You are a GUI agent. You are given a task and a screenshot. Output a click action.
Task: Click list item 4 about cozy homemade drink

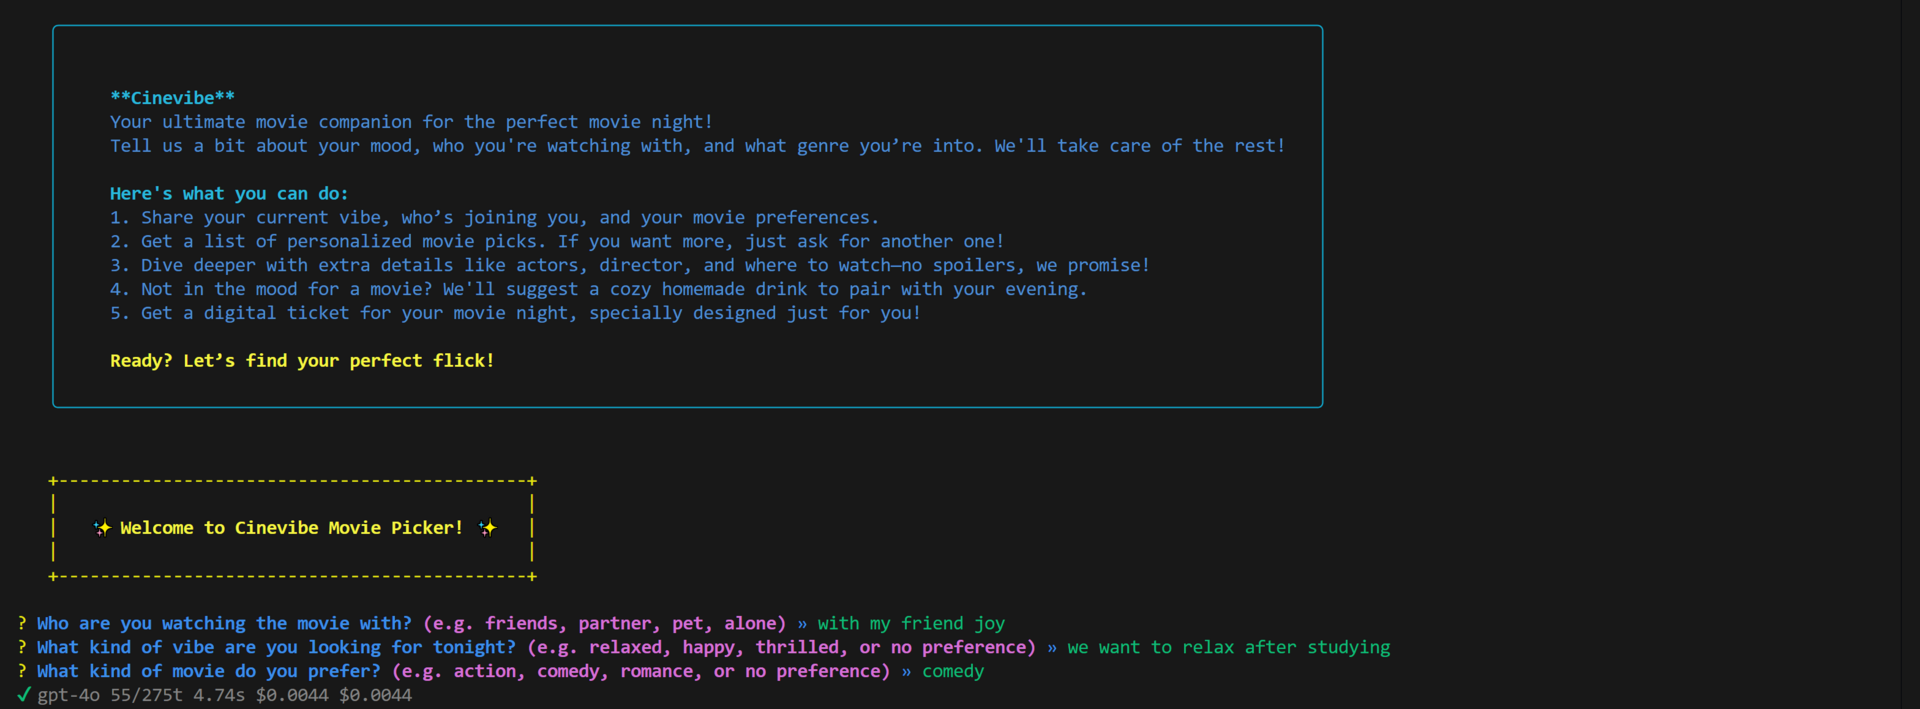598,290
